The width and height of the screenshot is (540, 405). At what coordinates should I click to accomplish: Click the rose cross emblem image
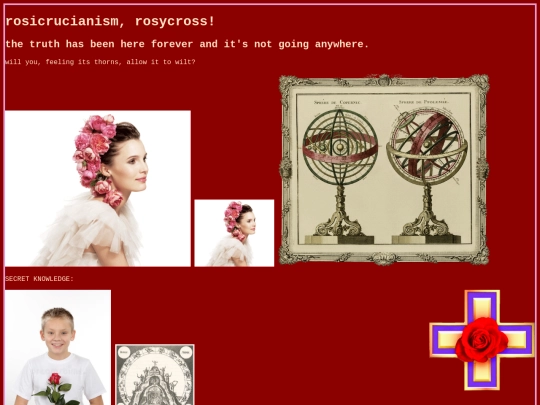[481, 340]
